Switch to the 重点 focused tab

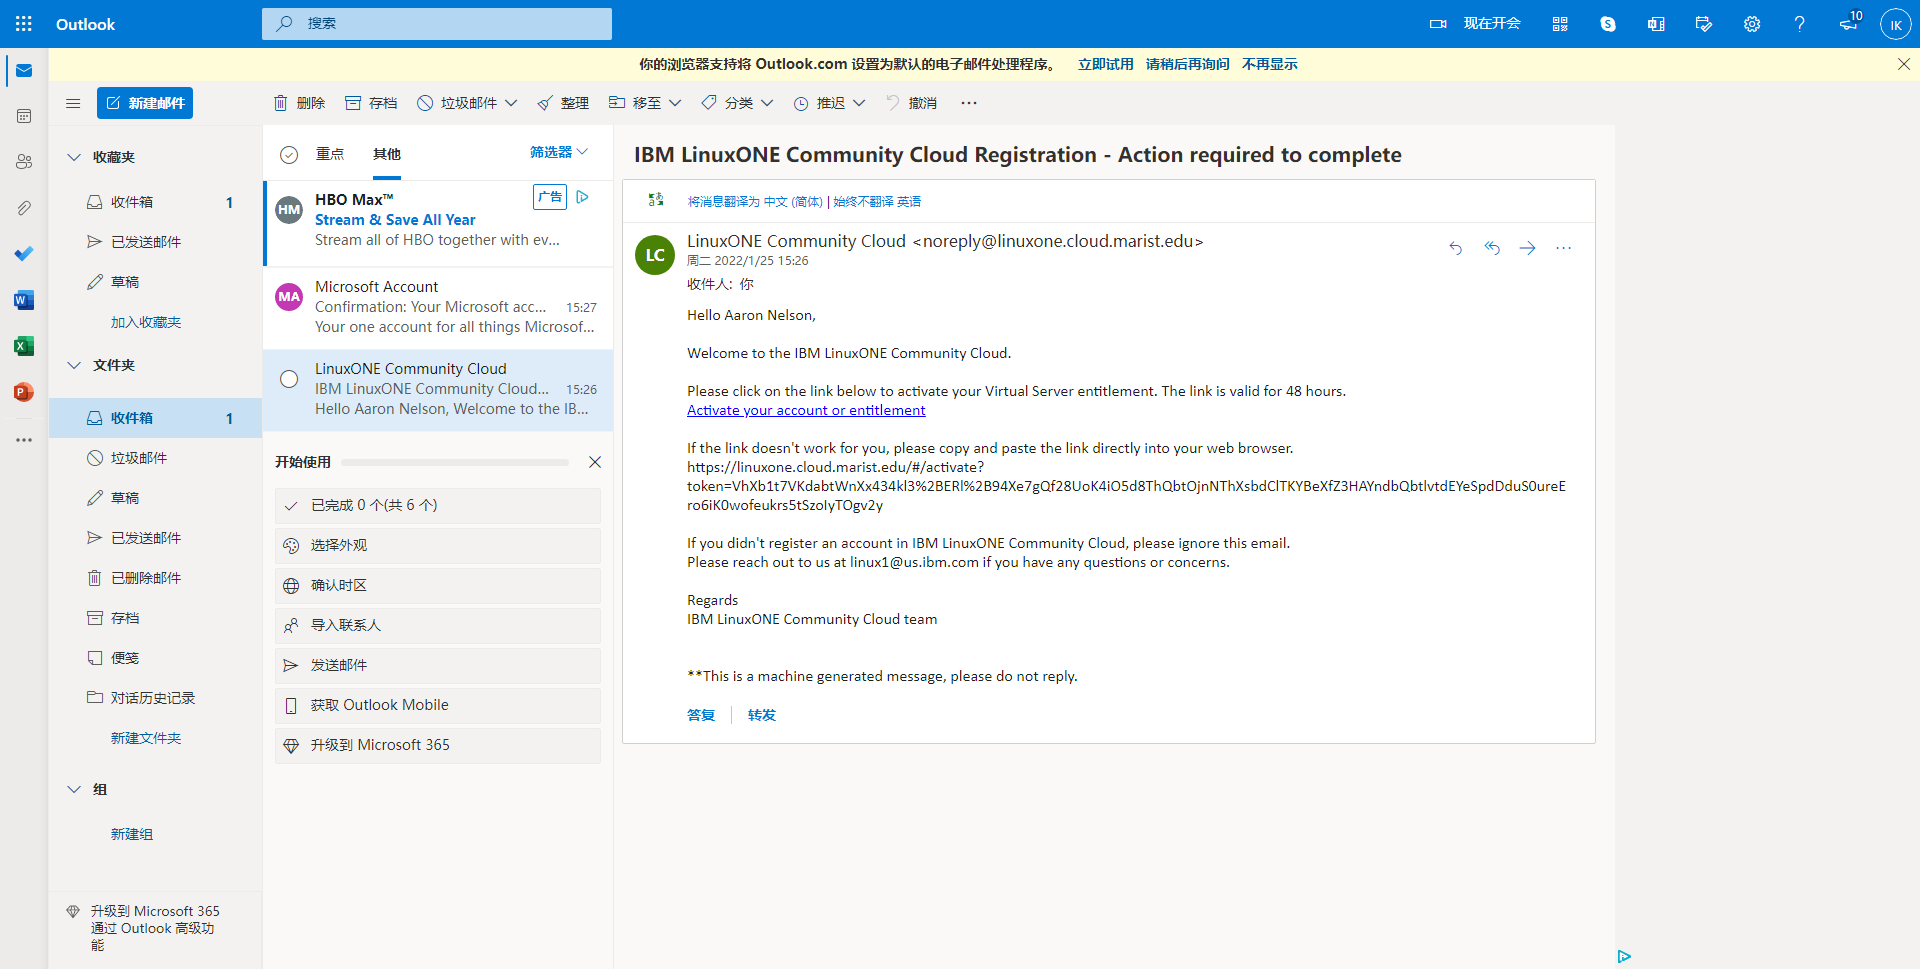pos(330,154)
